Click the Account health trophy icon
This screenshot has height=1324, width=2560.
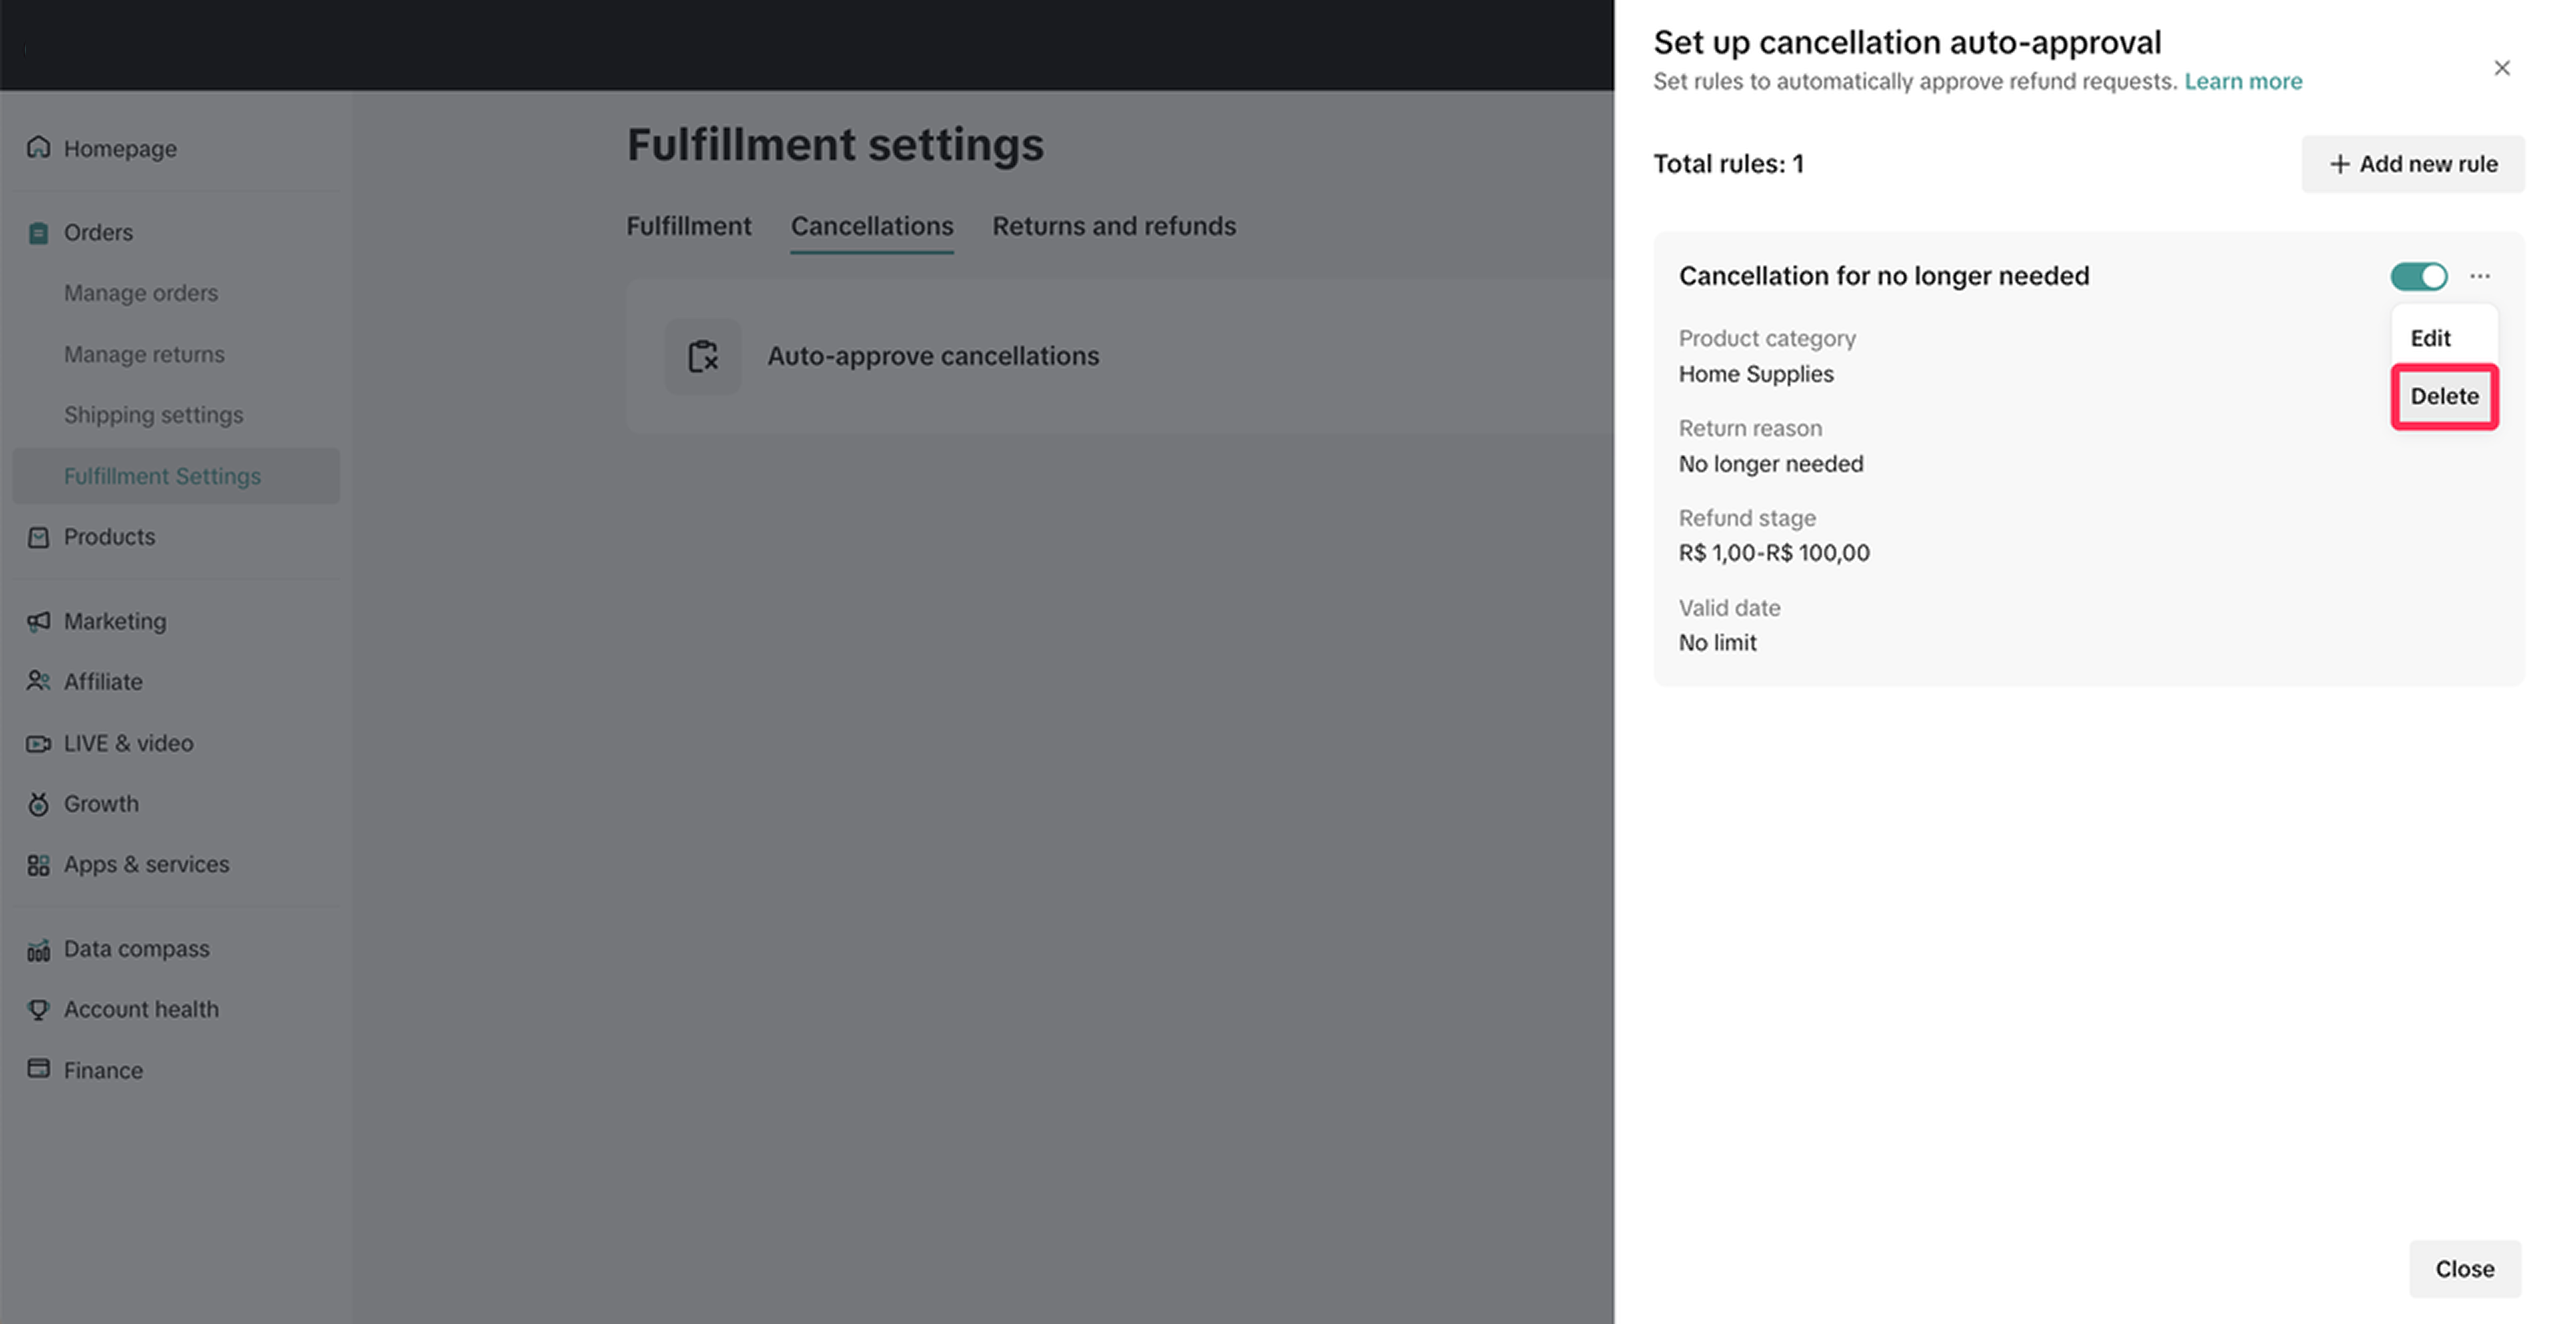(x=38, y=1009)
